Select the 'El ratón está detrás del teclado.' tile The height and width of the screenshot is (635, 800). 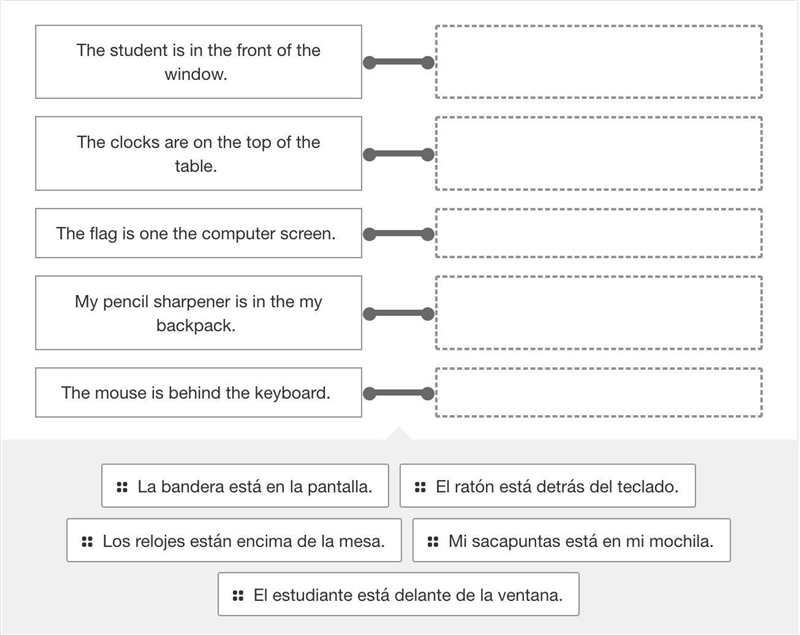coord(547,486)
